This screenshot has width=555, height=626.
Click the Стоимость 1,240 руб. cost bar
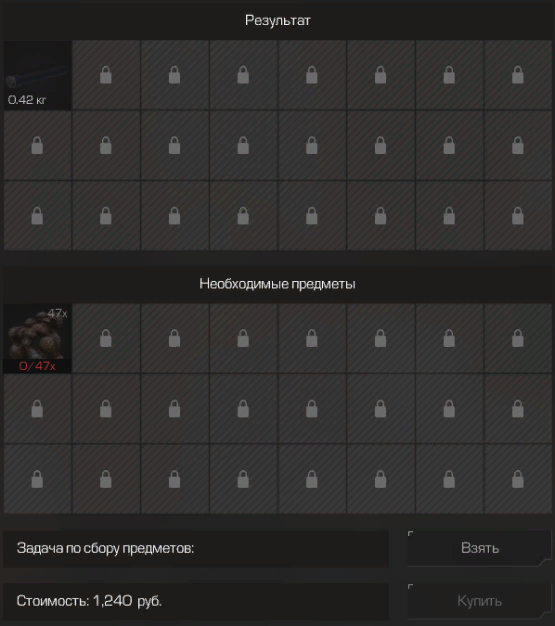coord(196,601)
